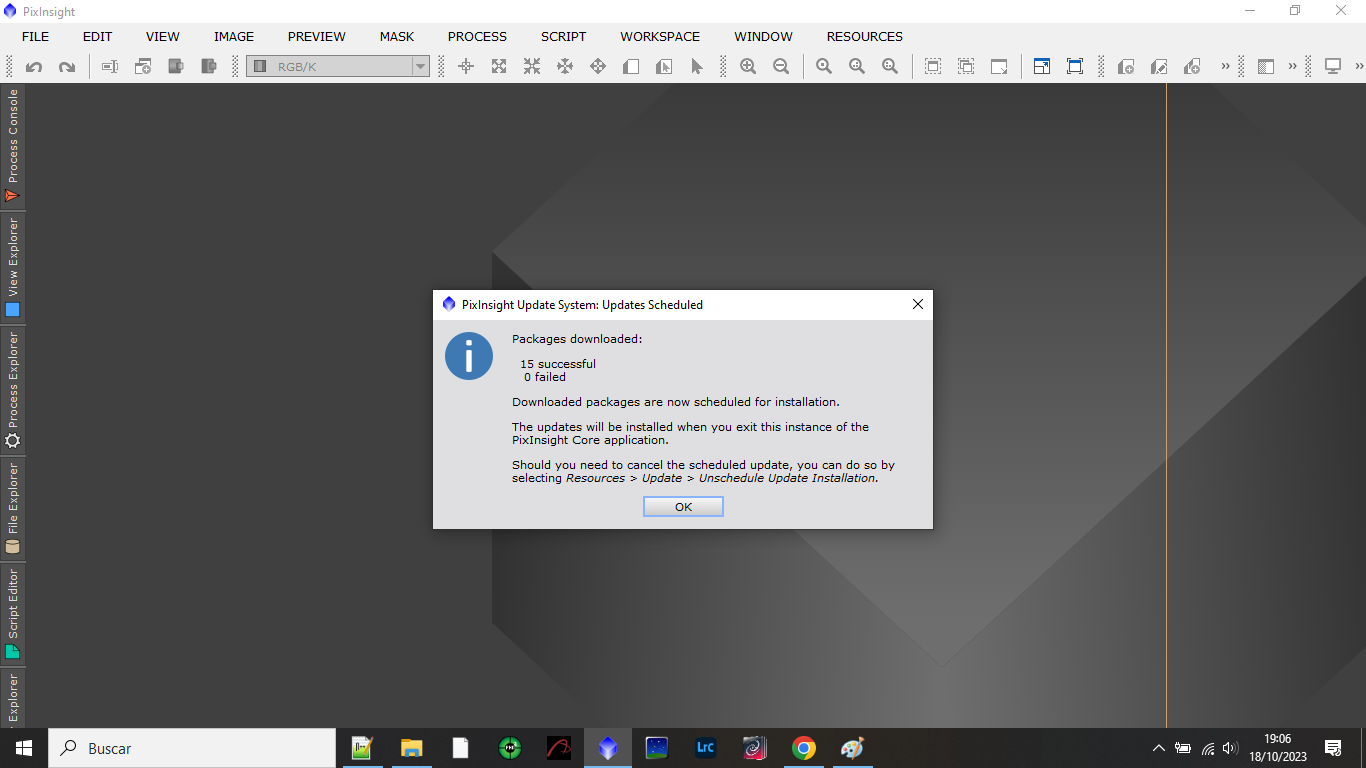Click the Buscar taskbar search box
Image resolution: width=1366 pixels, height=768 pixels.
point(192,748)
